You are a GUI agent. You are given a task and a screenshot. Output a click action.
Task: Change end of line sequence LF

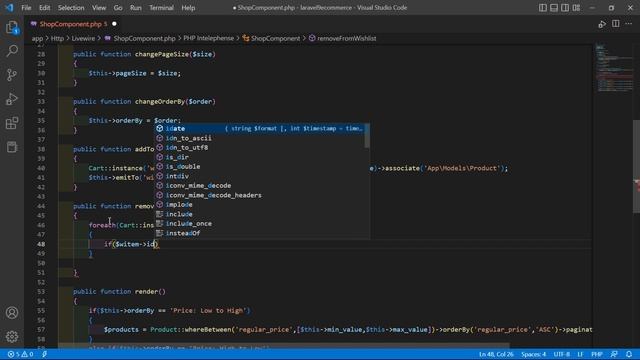click(580, 354)
